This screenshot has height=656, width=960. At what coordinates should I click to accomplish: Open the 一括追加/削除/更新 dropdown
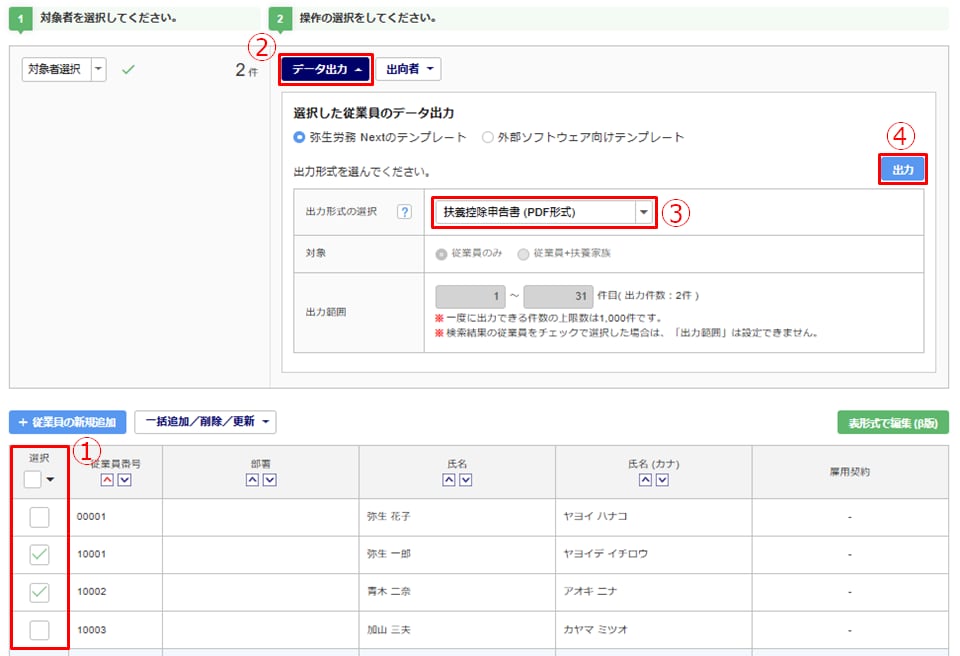pyautogui.click(x=205, y=422)
